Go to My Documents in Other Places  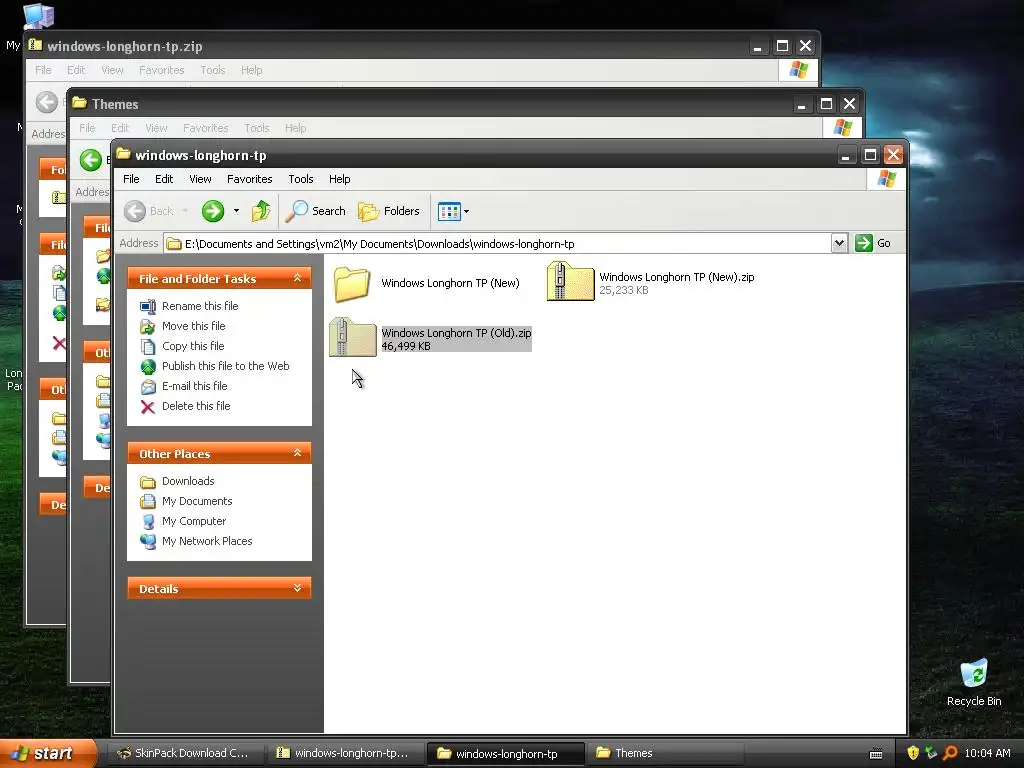[x=197, y=502]
